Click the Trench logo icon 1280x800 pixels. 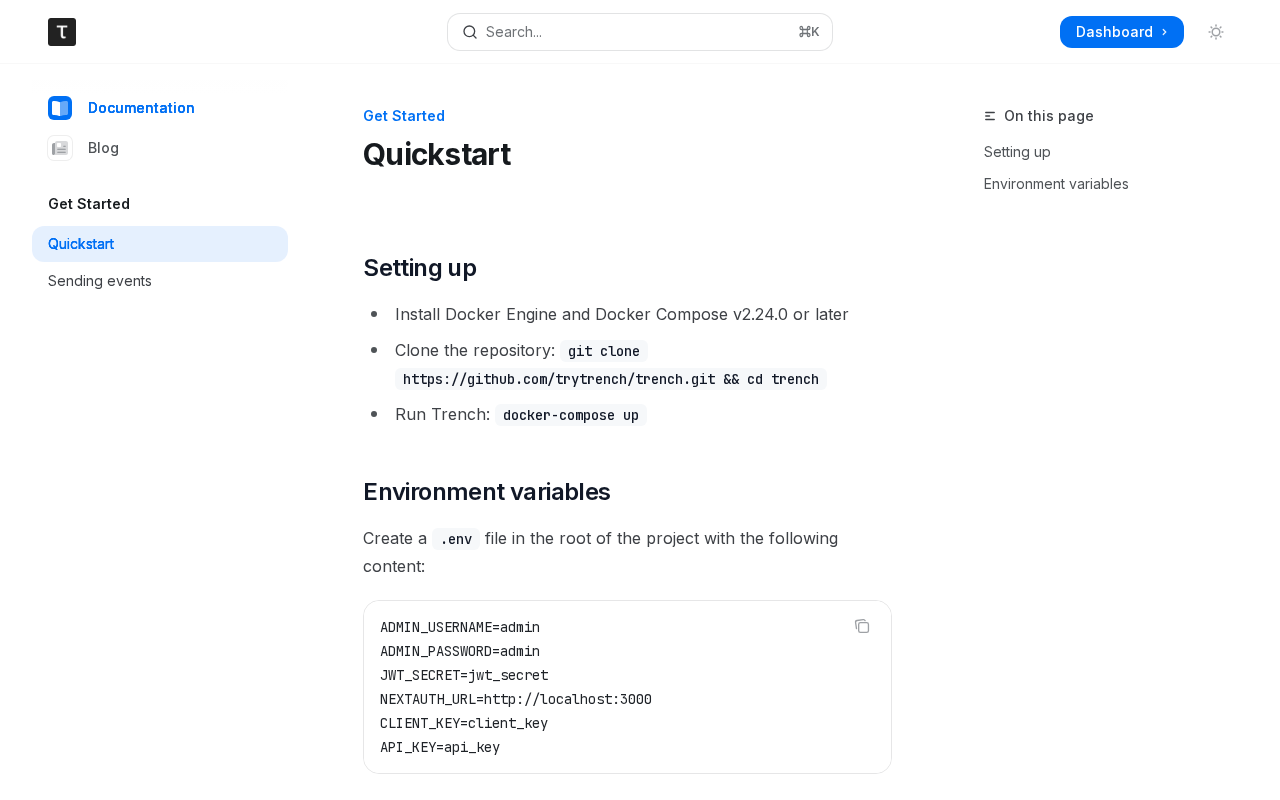pos(62,32)
